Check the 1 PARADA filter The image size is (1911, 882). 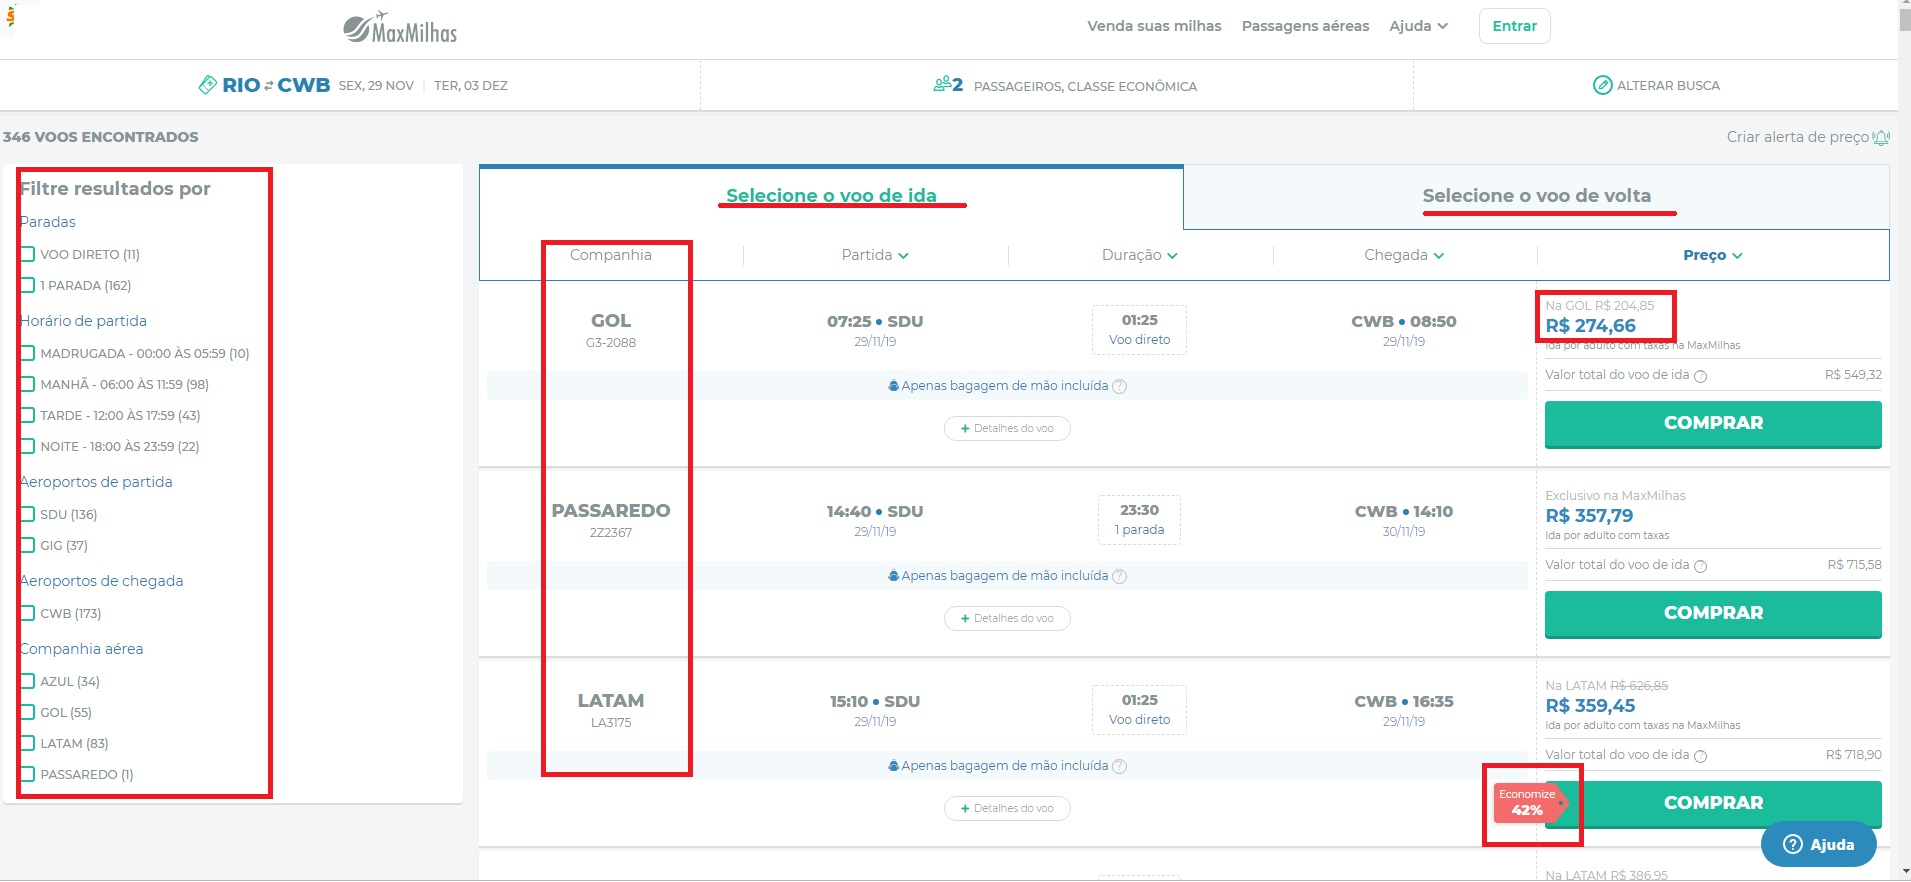28,285
